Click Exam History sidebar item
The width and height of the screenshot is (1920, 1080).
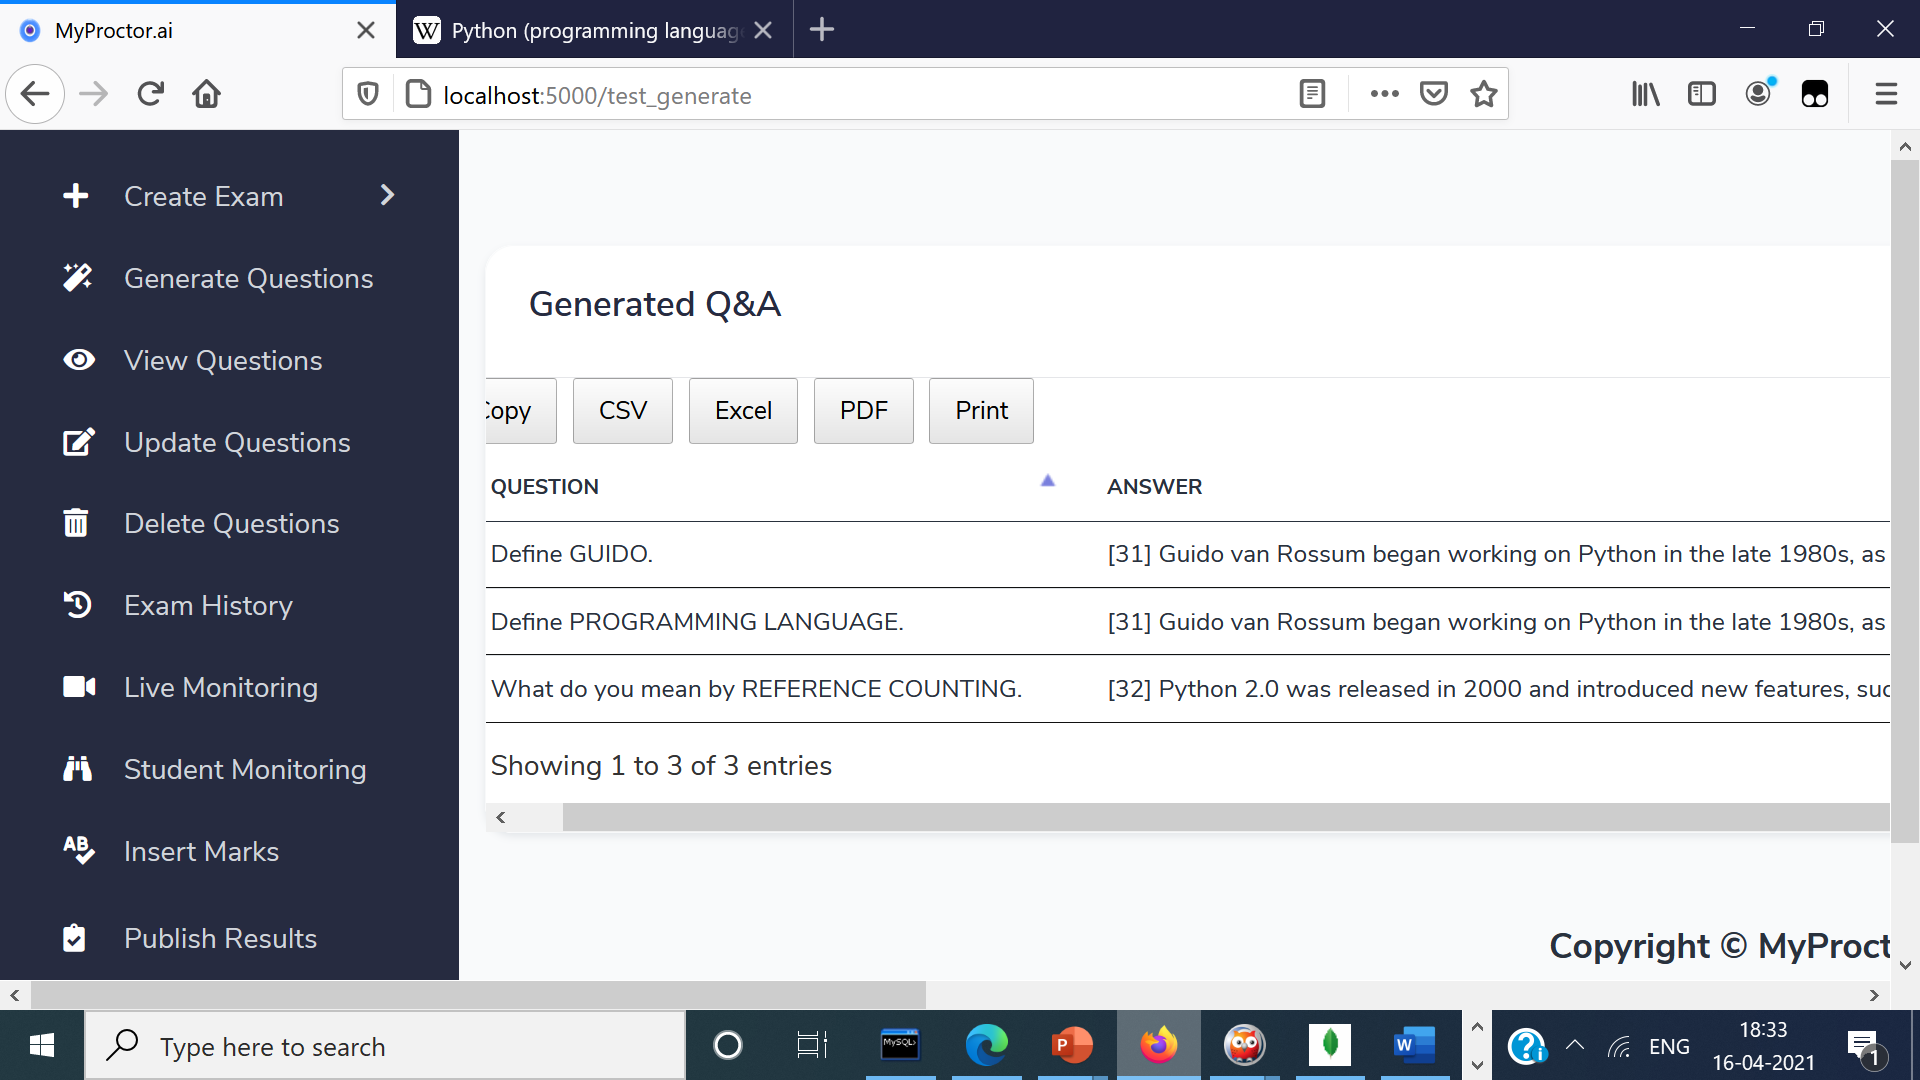click(208, 605)
